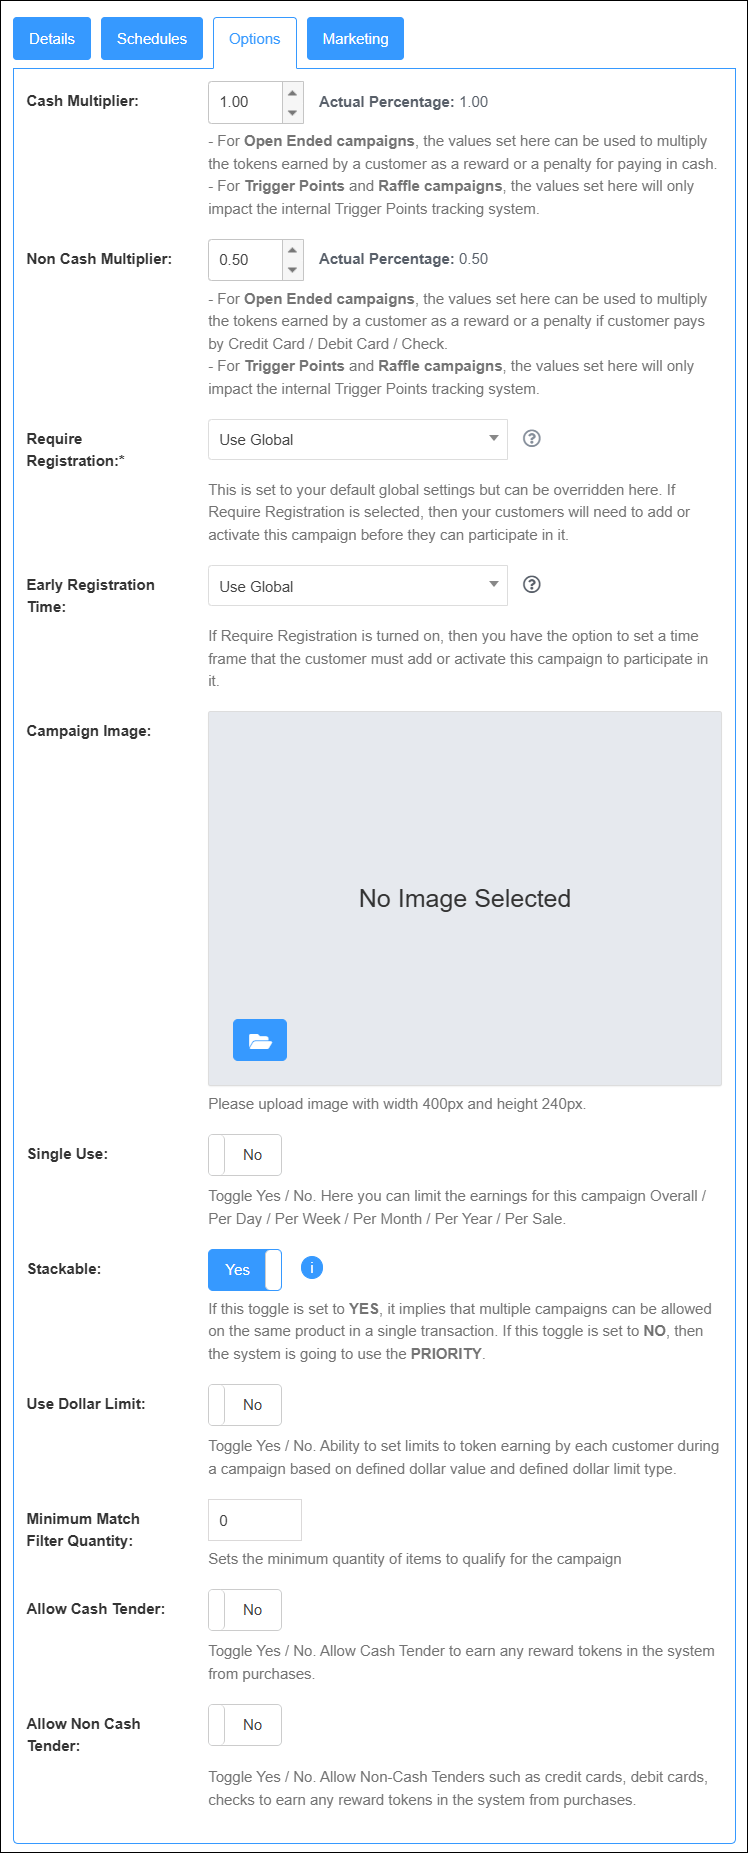Enable the Use Dollar Limit toggle

pos(245,1405)
